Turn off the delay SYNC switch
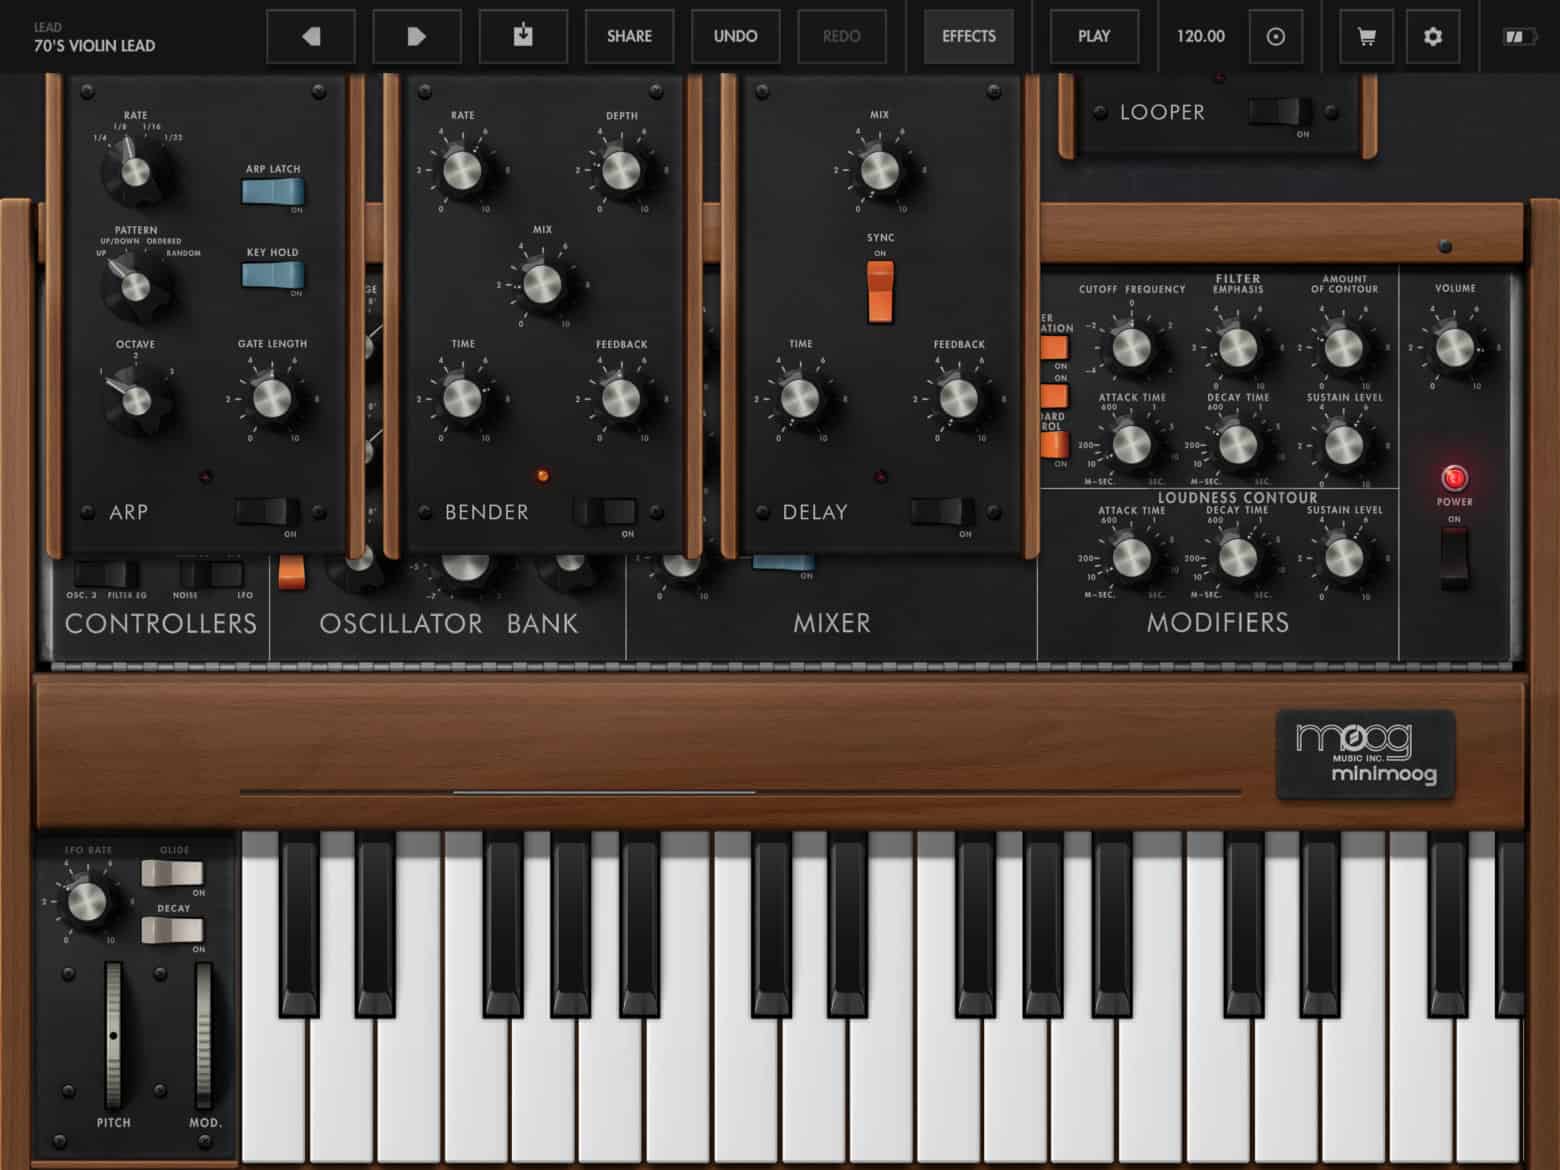 [x=880, y=290]
